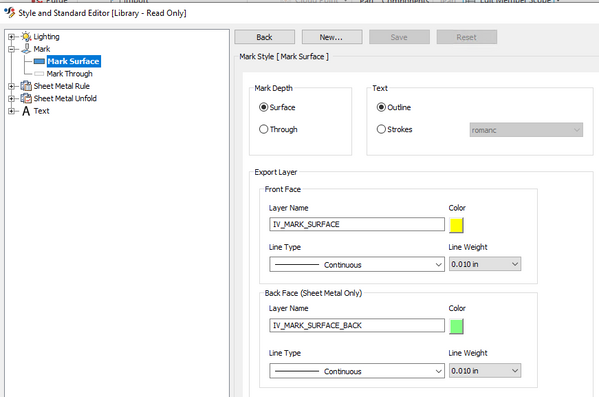599x397 pixels.
Task: Click the Lighting style icon in tree
Action: pyautogui.click(x=26, y=37)
